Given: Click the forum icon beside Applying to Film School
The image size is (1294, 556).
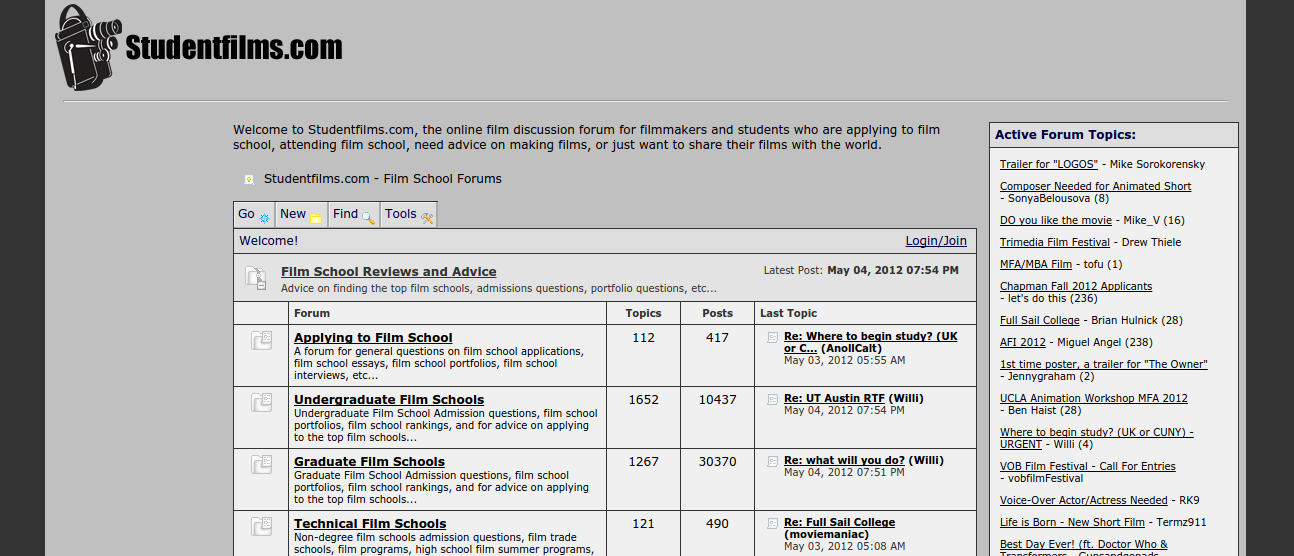Looking at the screenshot, I should (261, 341).
